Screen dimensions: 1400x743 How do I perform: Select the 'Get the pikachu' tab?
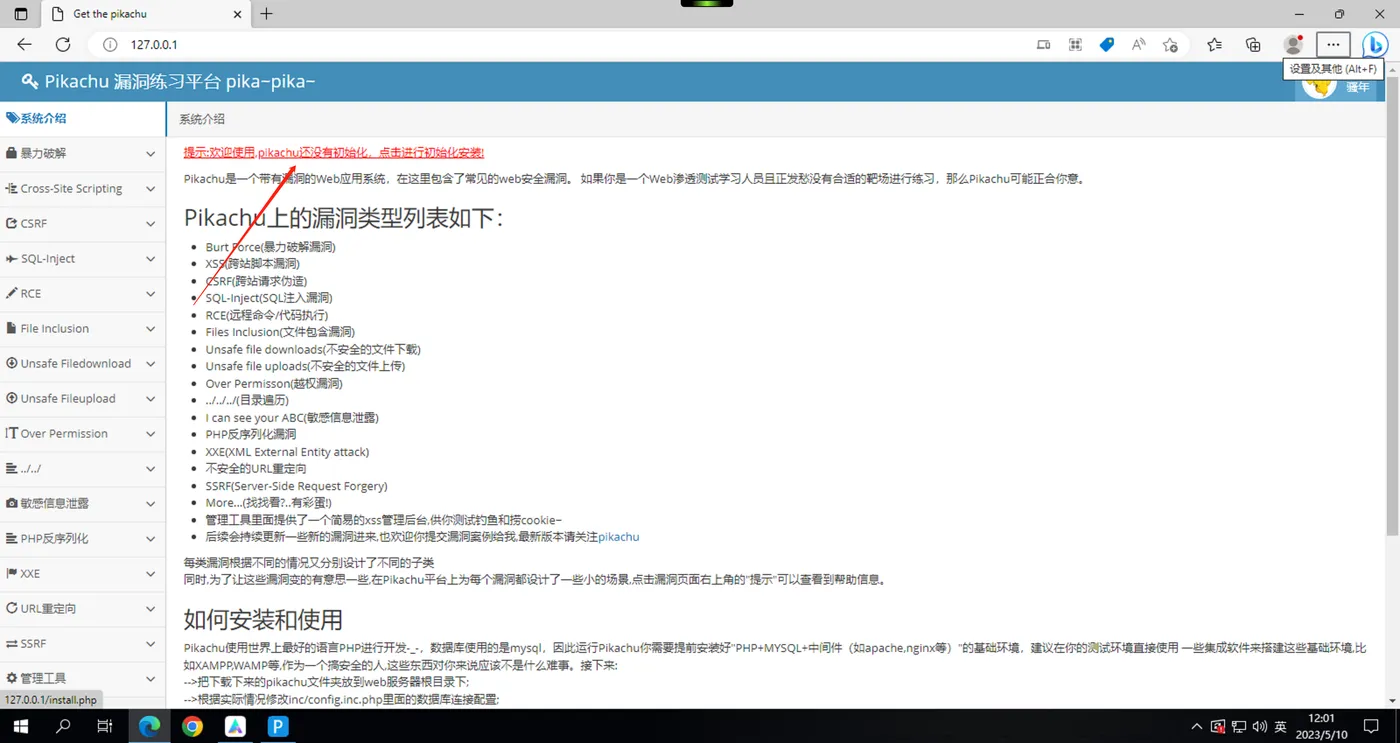(144, 14)
